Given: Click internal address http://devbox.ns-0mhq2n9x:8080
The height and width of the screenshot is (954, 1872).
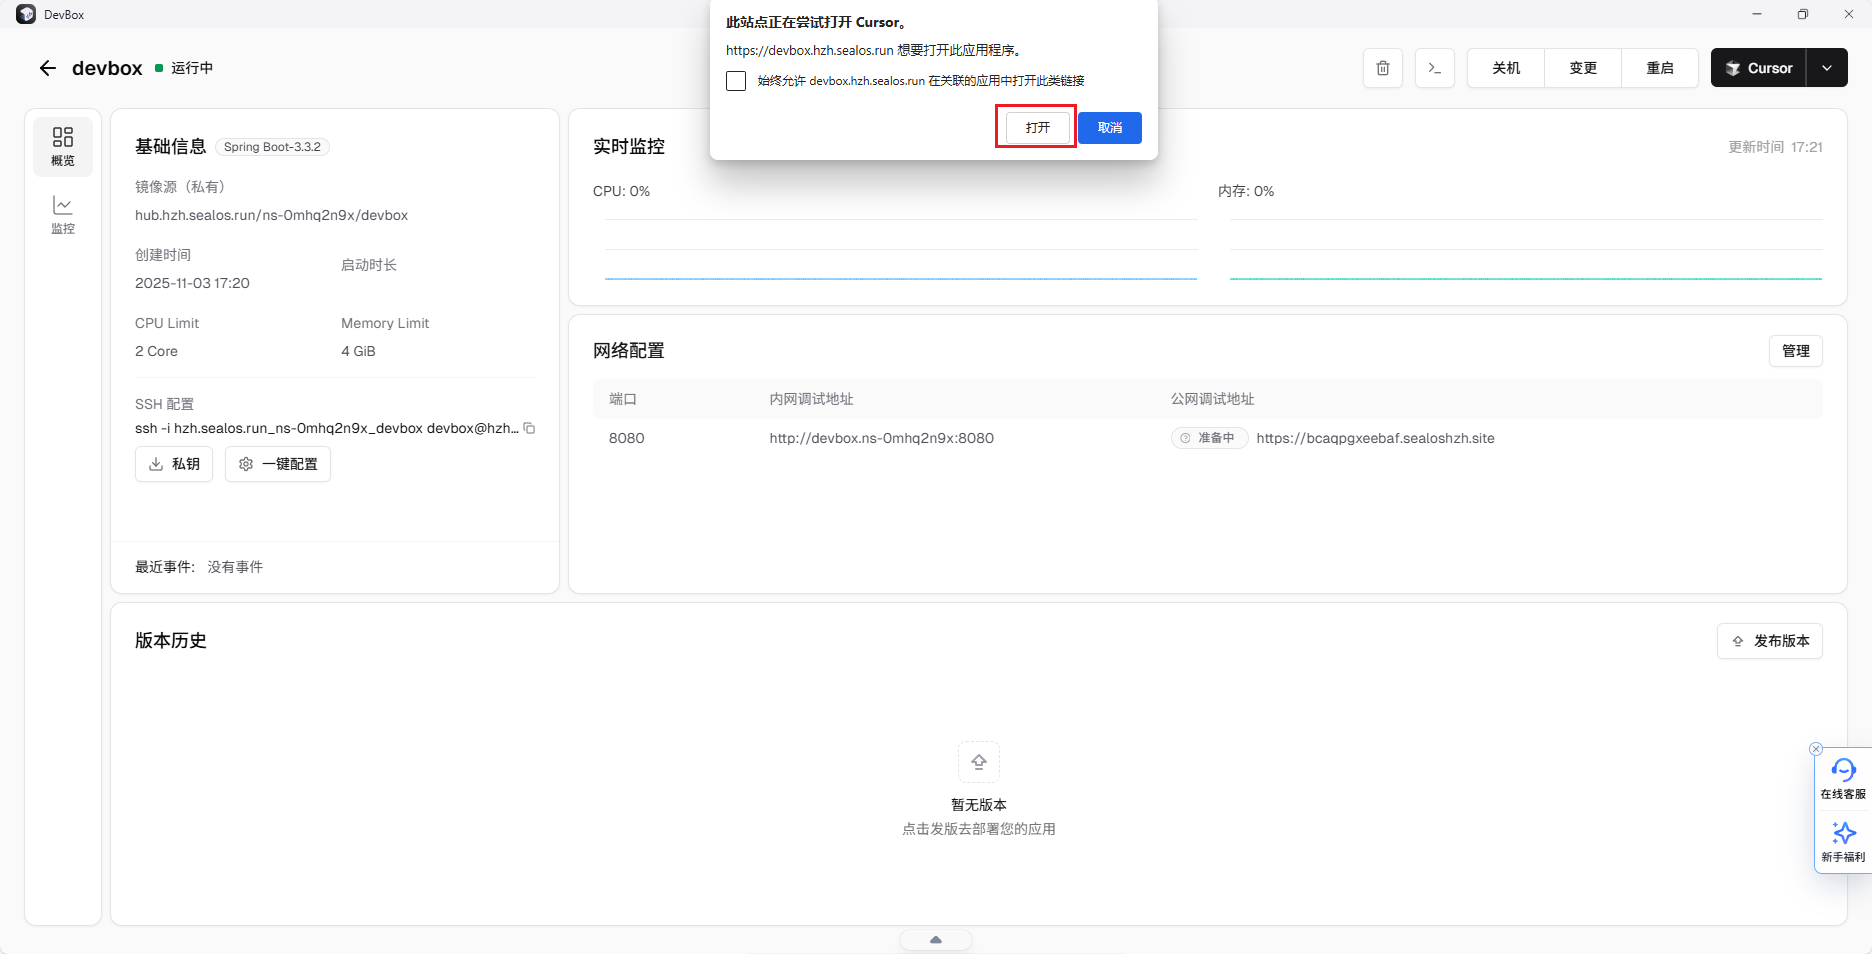Looking at the screenshot, I should click(x=881, y=438).
